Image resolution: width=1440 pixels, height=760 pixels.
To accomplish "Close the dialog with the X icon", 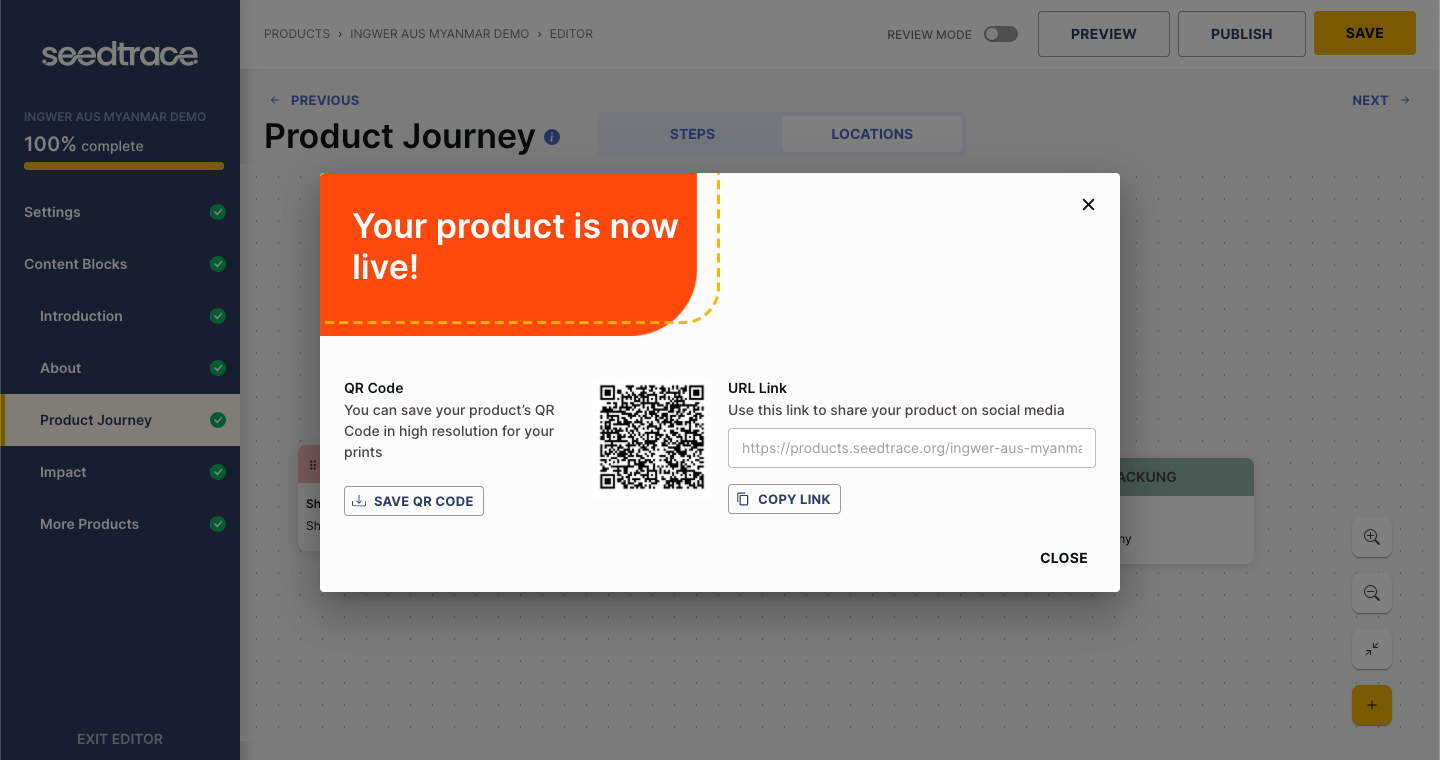I will 1089,205.
